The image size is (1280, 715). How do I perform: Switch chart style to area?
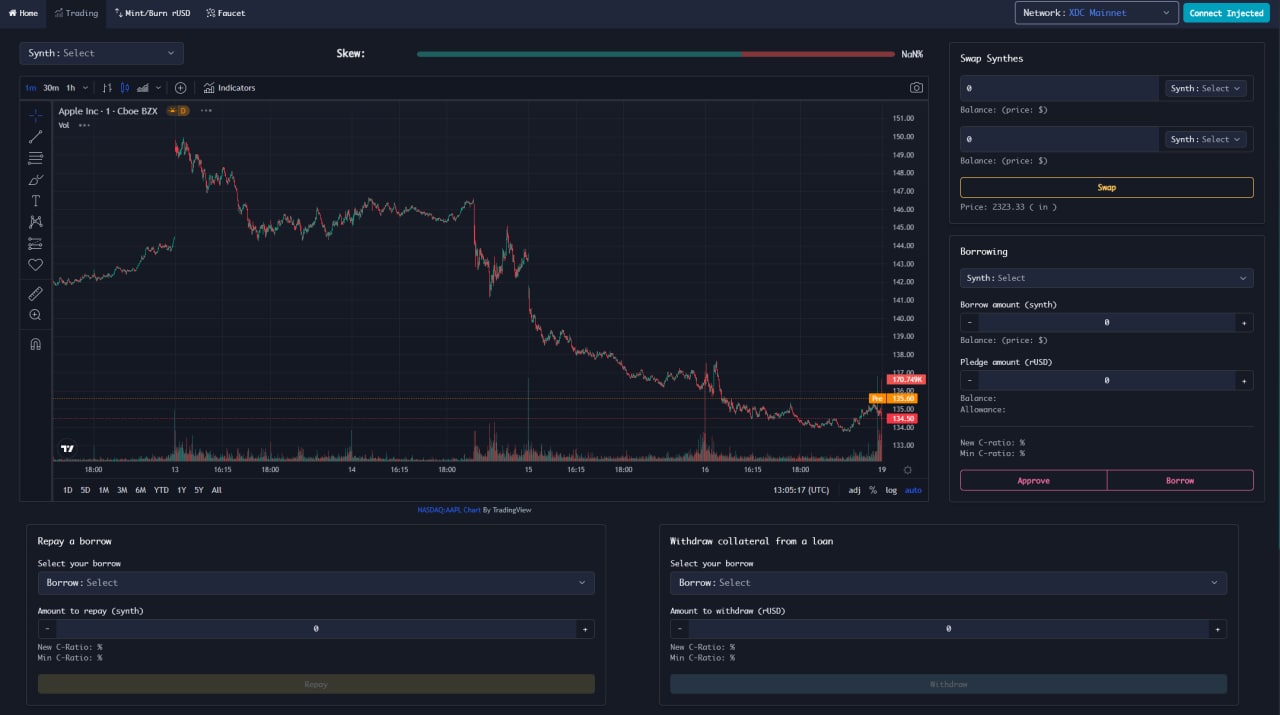coord(143,88)
